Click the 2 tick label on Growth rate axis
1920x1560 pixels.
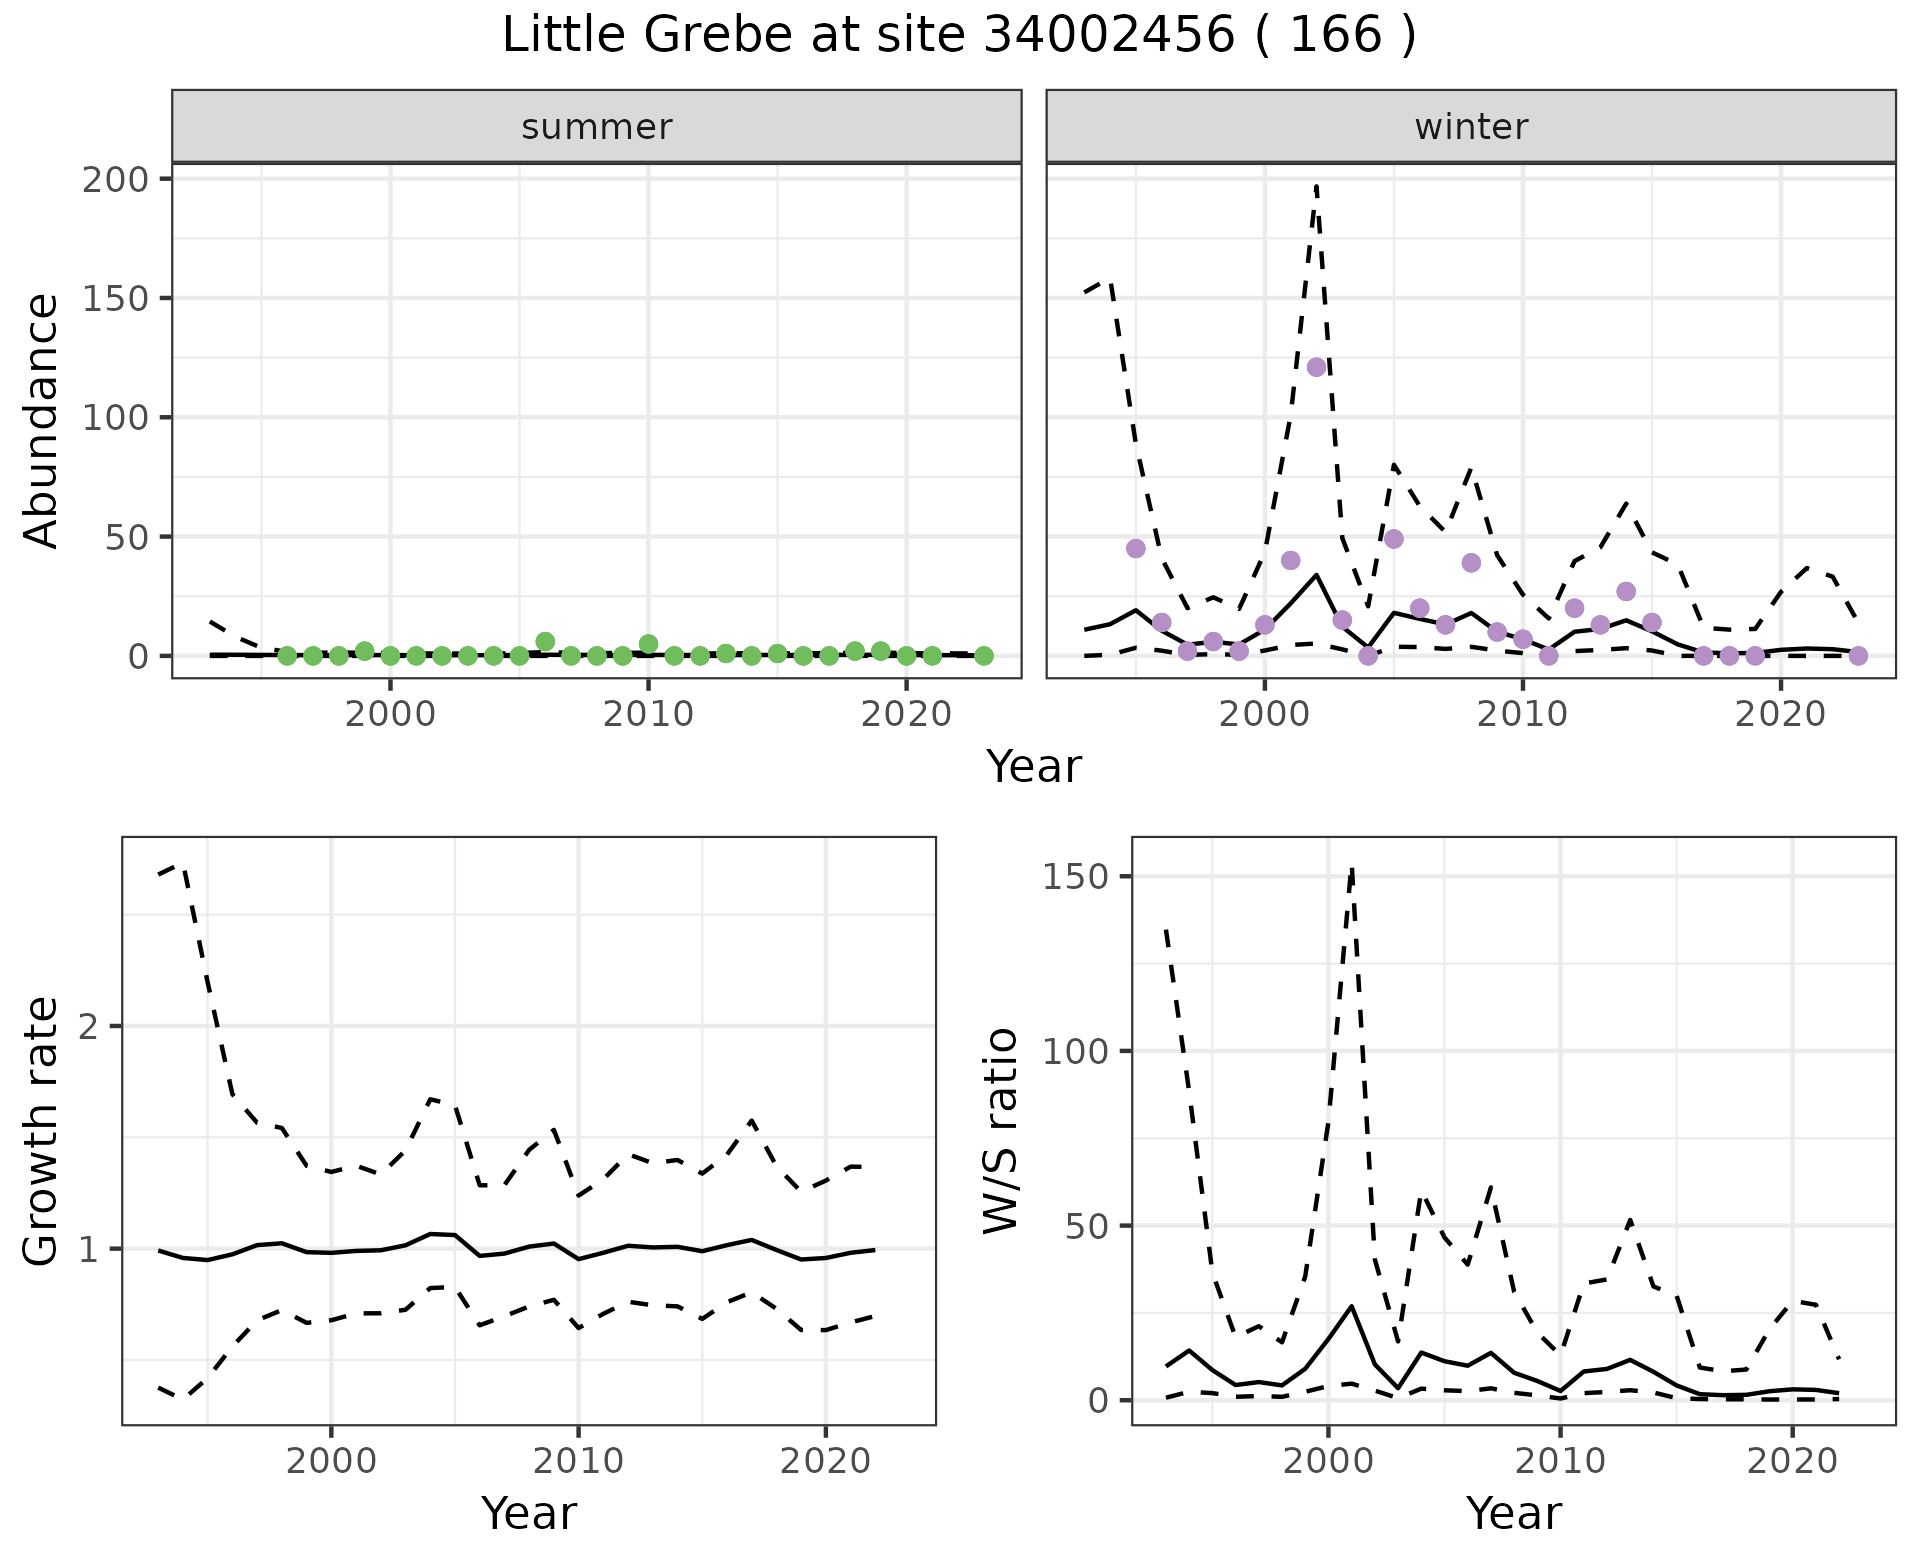pyautogui.click(x=86, y=1027)
